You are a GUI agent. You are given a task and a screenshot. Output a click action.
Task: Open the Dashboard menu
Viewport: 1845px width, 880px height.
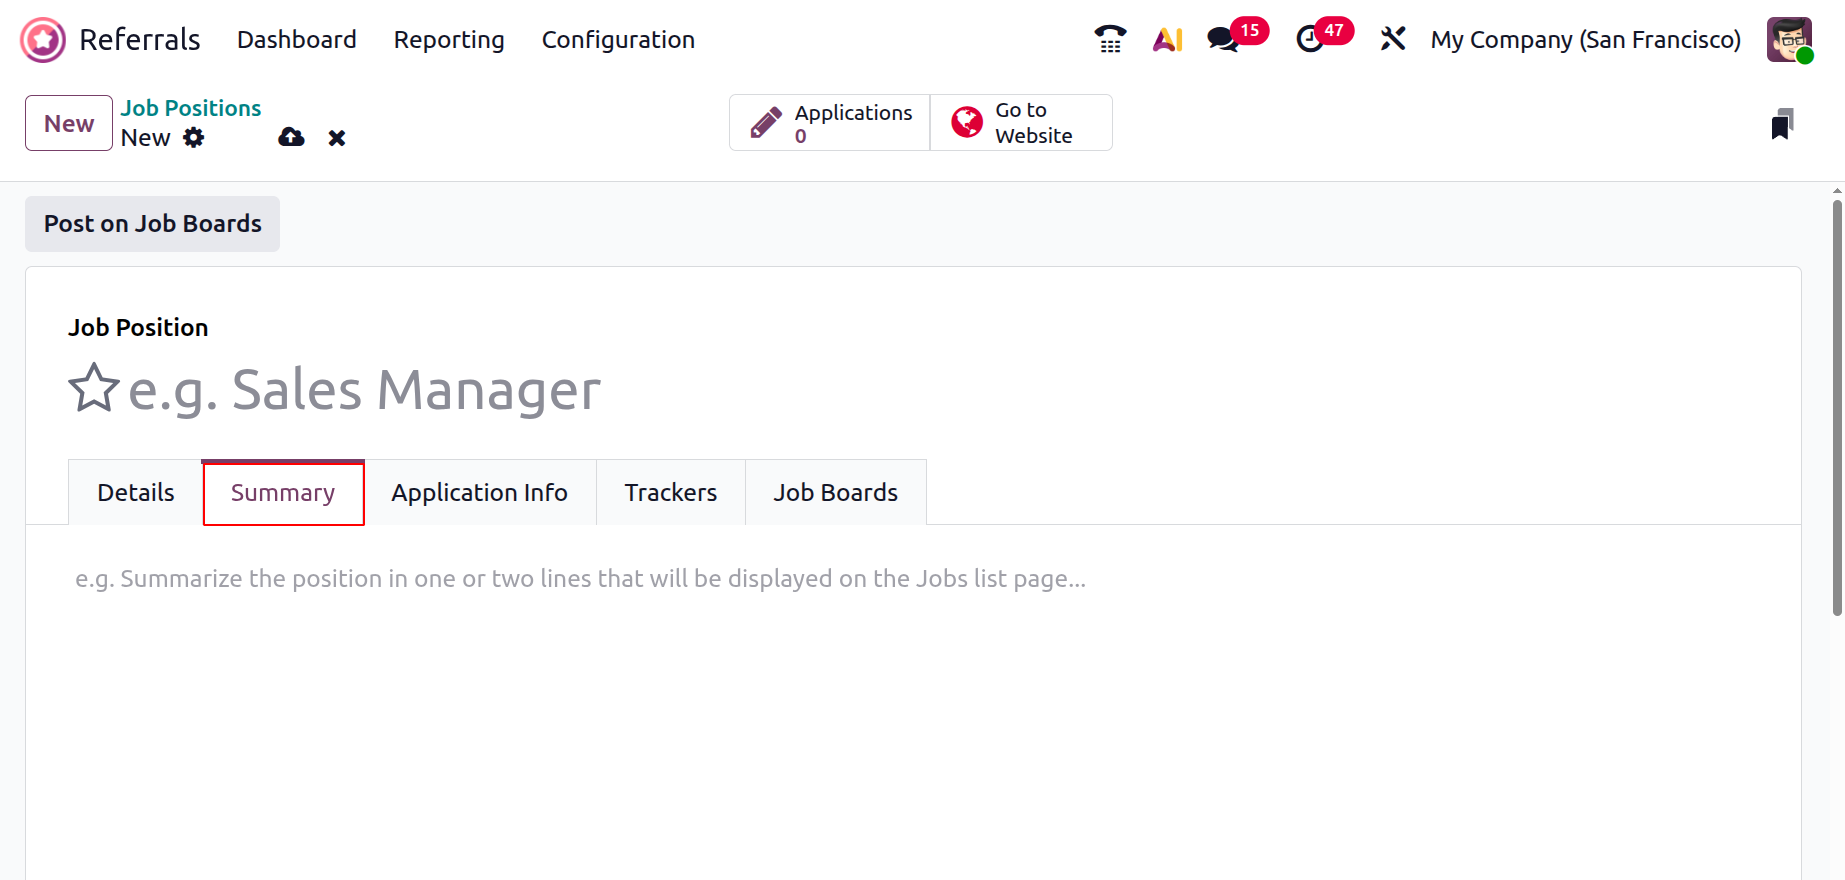tap(297, 40)
